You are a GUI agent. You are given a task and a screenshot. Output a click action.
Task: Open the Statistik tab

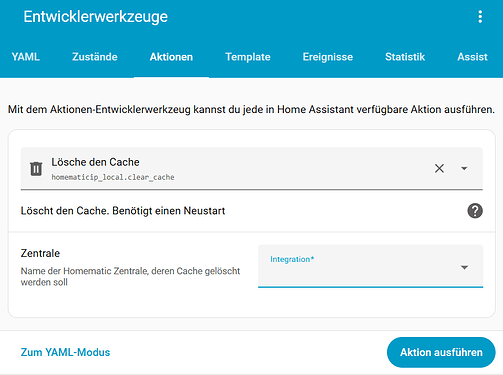tap(405, 57)
